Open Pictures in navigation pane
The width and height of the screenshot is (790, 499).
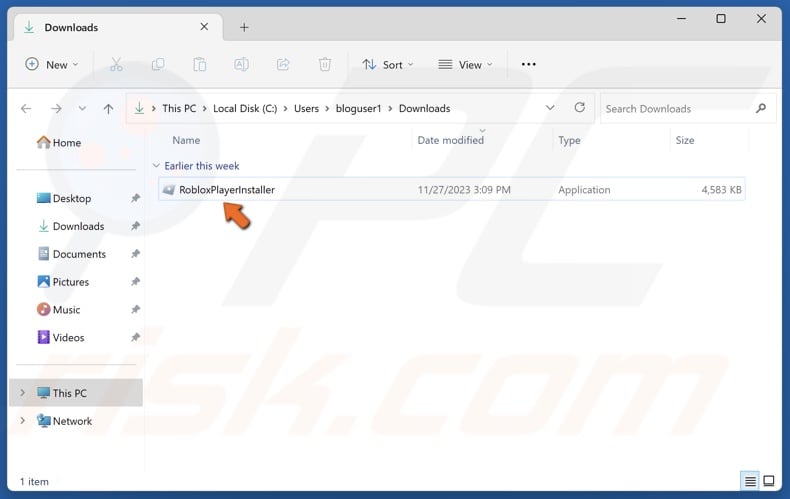[63, 281]
